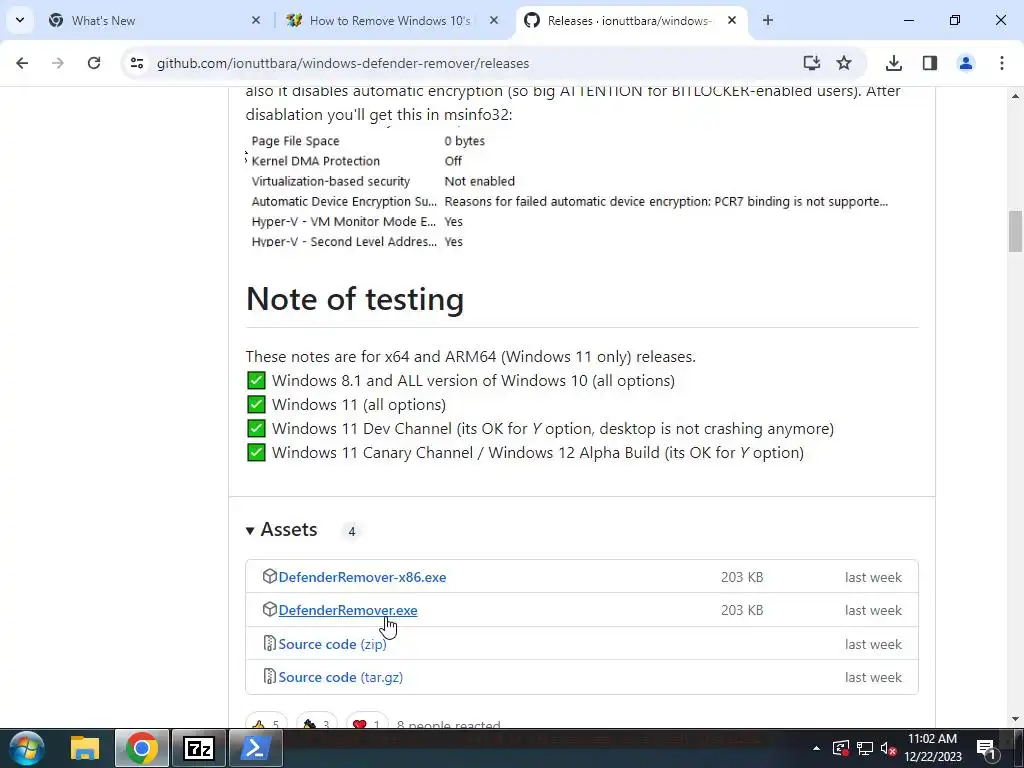
Task: Click the taskbar clock showing 11:02 AM
Action: 933,748
